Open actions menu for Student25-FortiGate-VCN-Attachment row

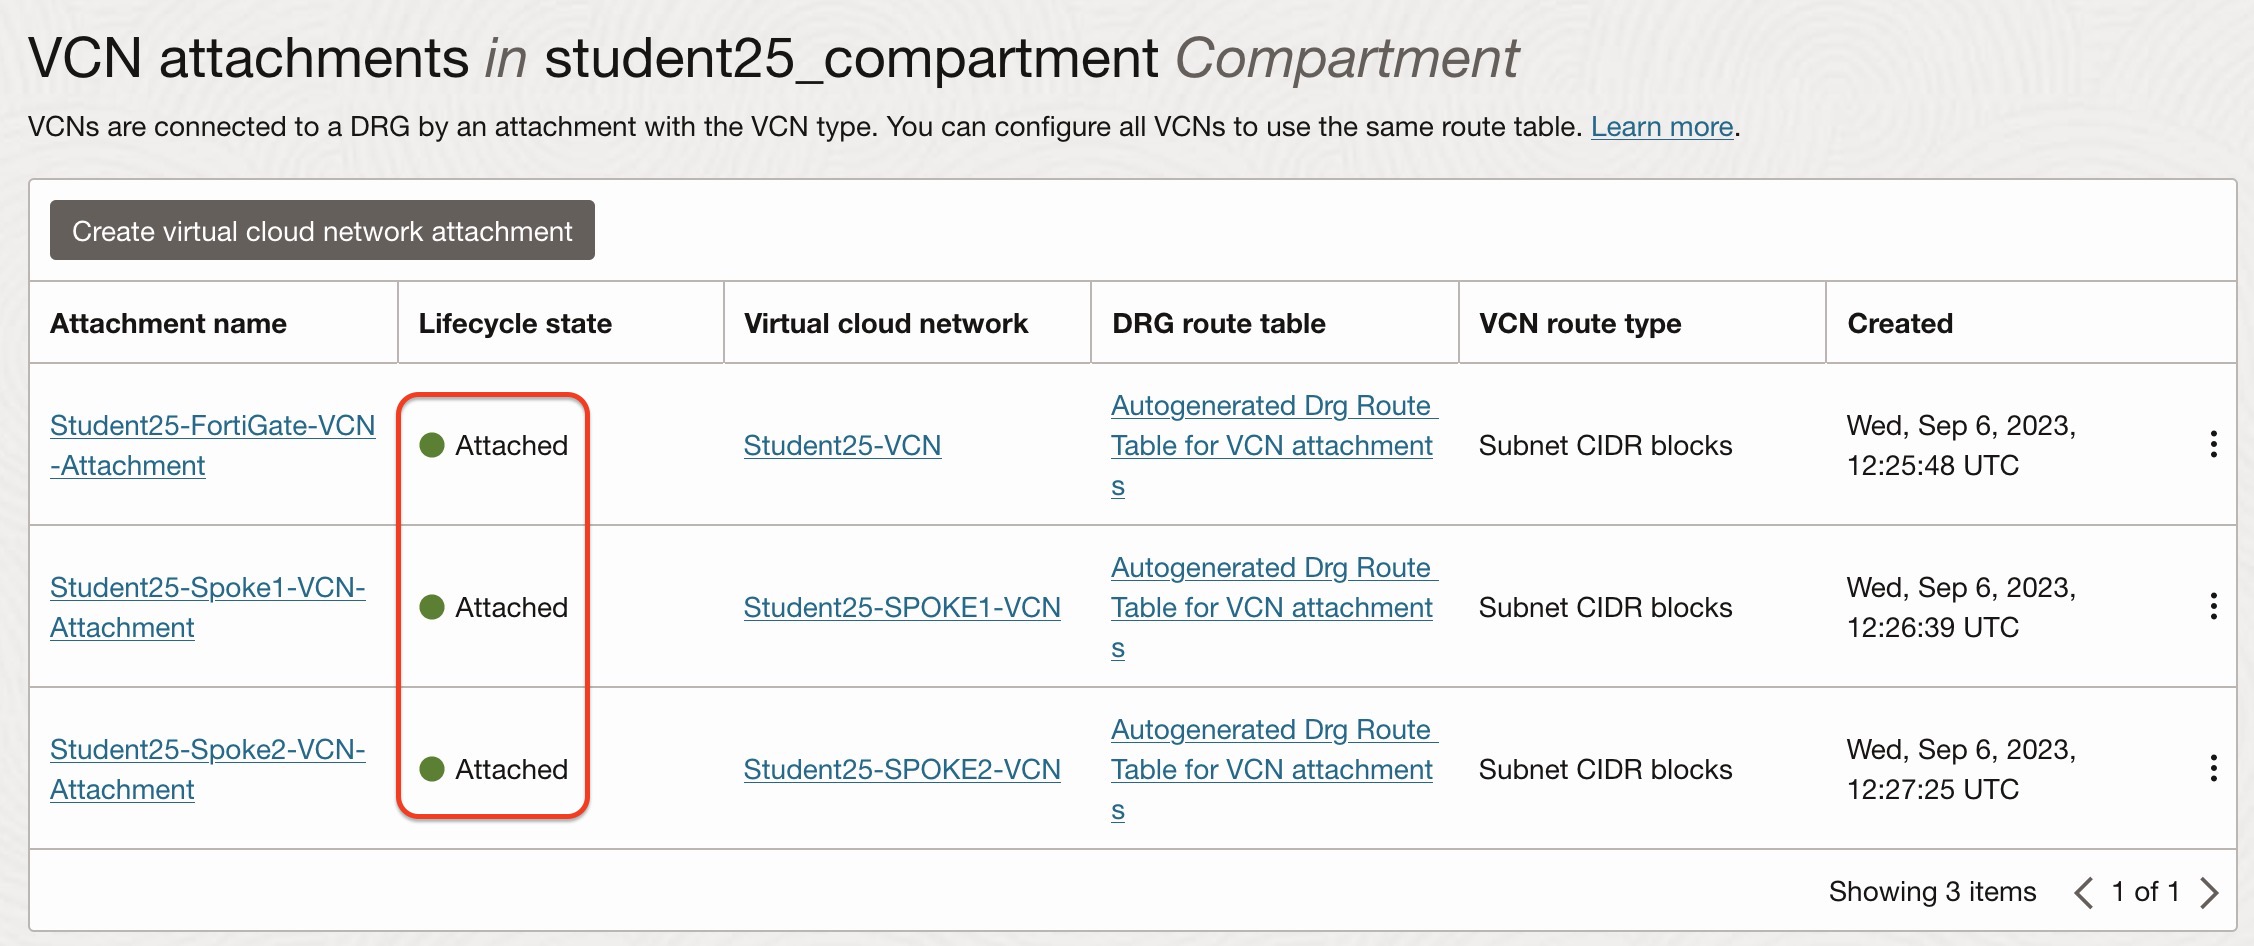2213,444
